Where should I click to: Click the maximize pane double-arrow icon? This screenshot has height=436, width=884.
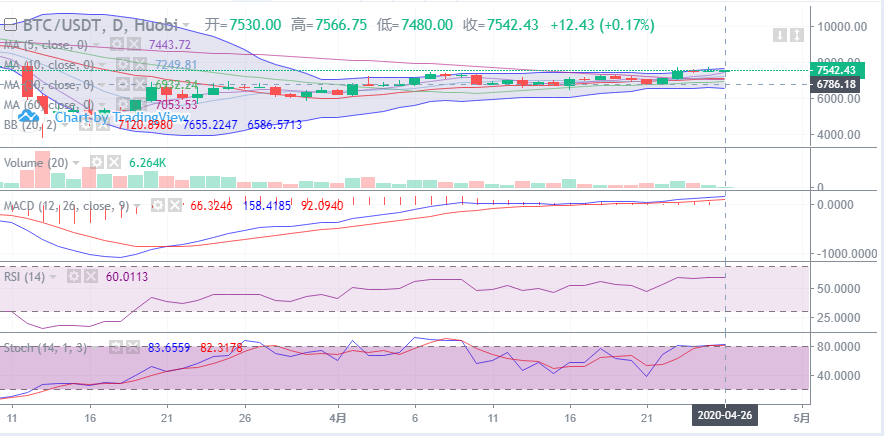click(797, 36)
